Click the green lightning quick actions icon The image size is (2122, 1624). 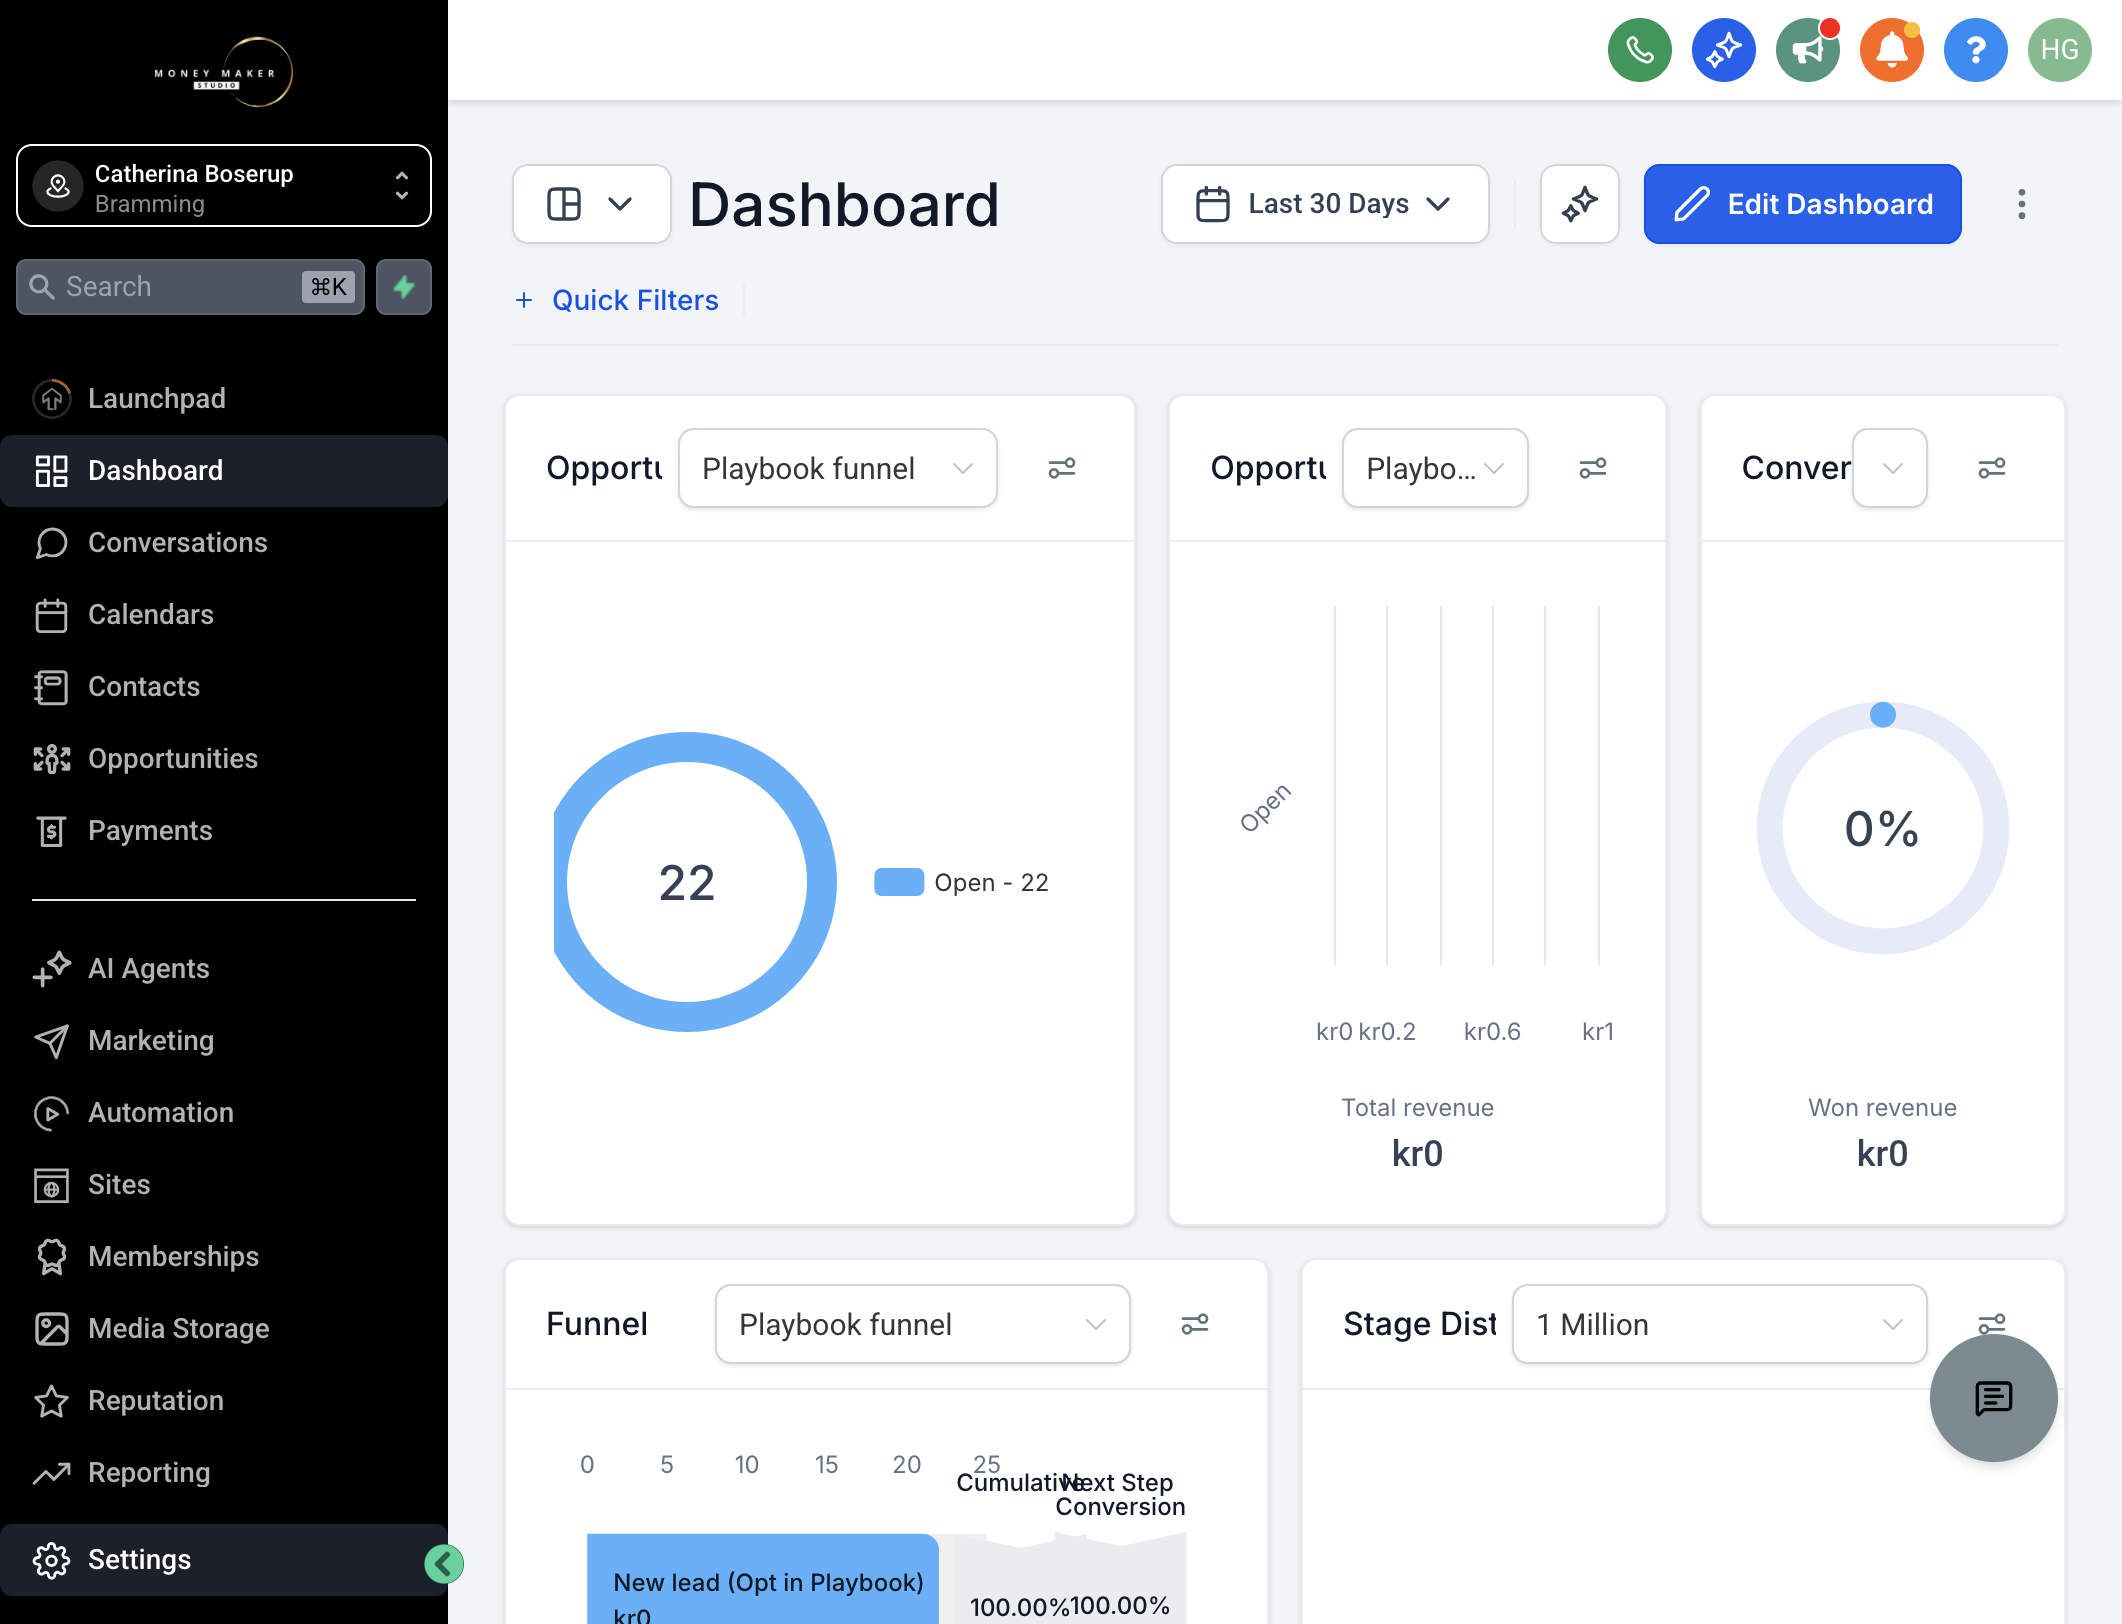404,287
